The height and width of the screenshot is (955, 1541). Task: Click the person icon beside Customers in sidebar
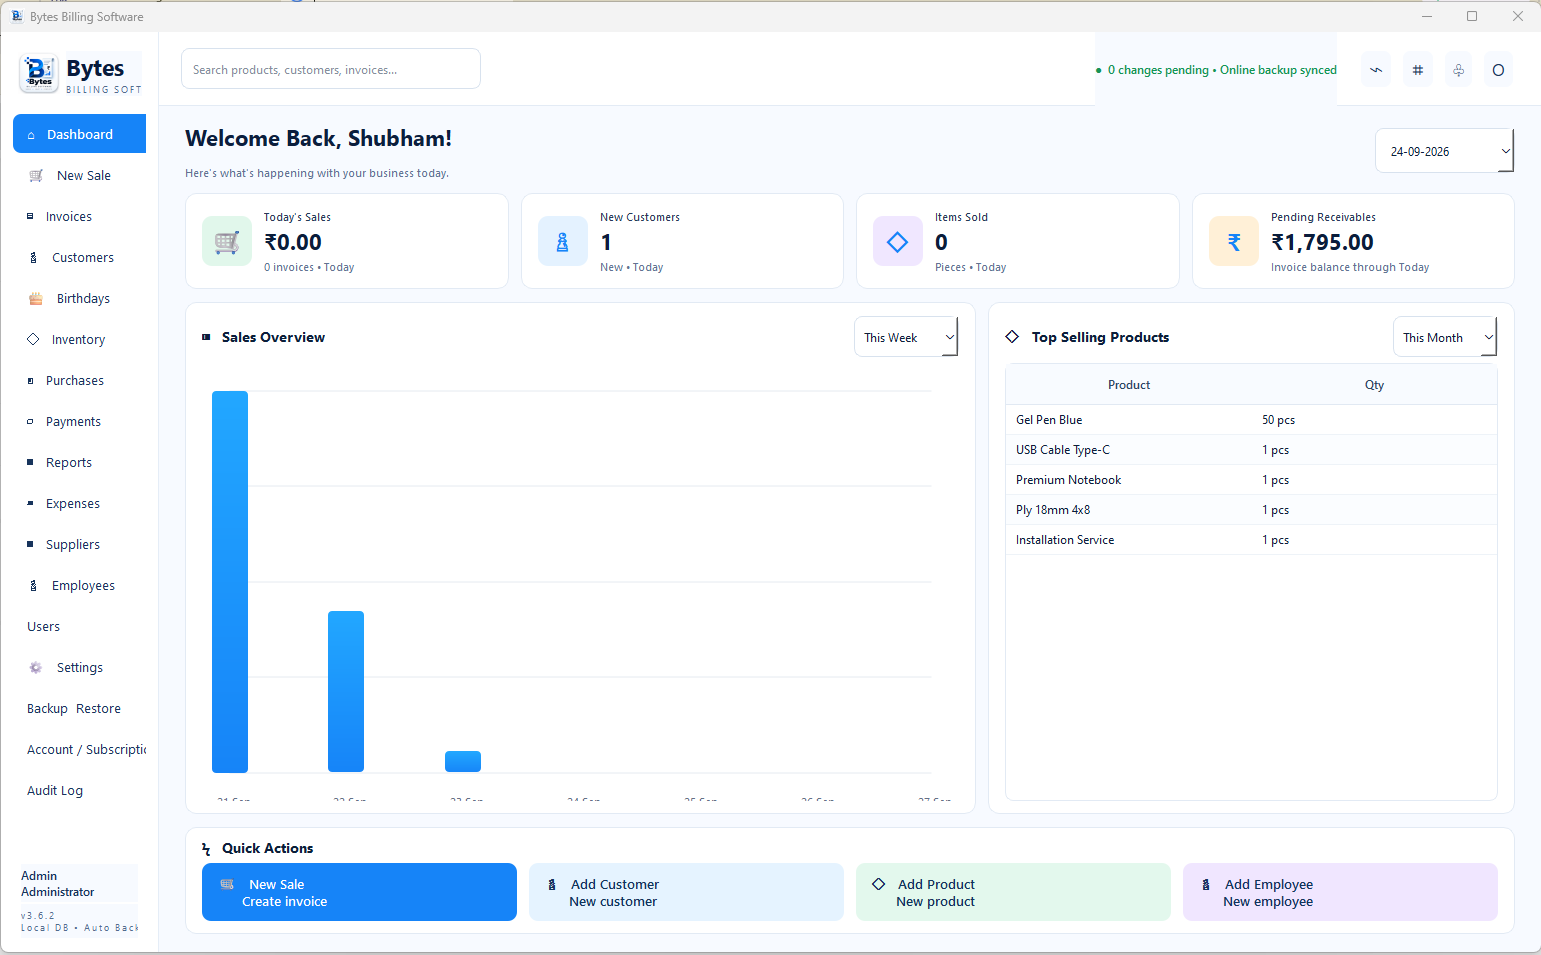coord(33,258)
